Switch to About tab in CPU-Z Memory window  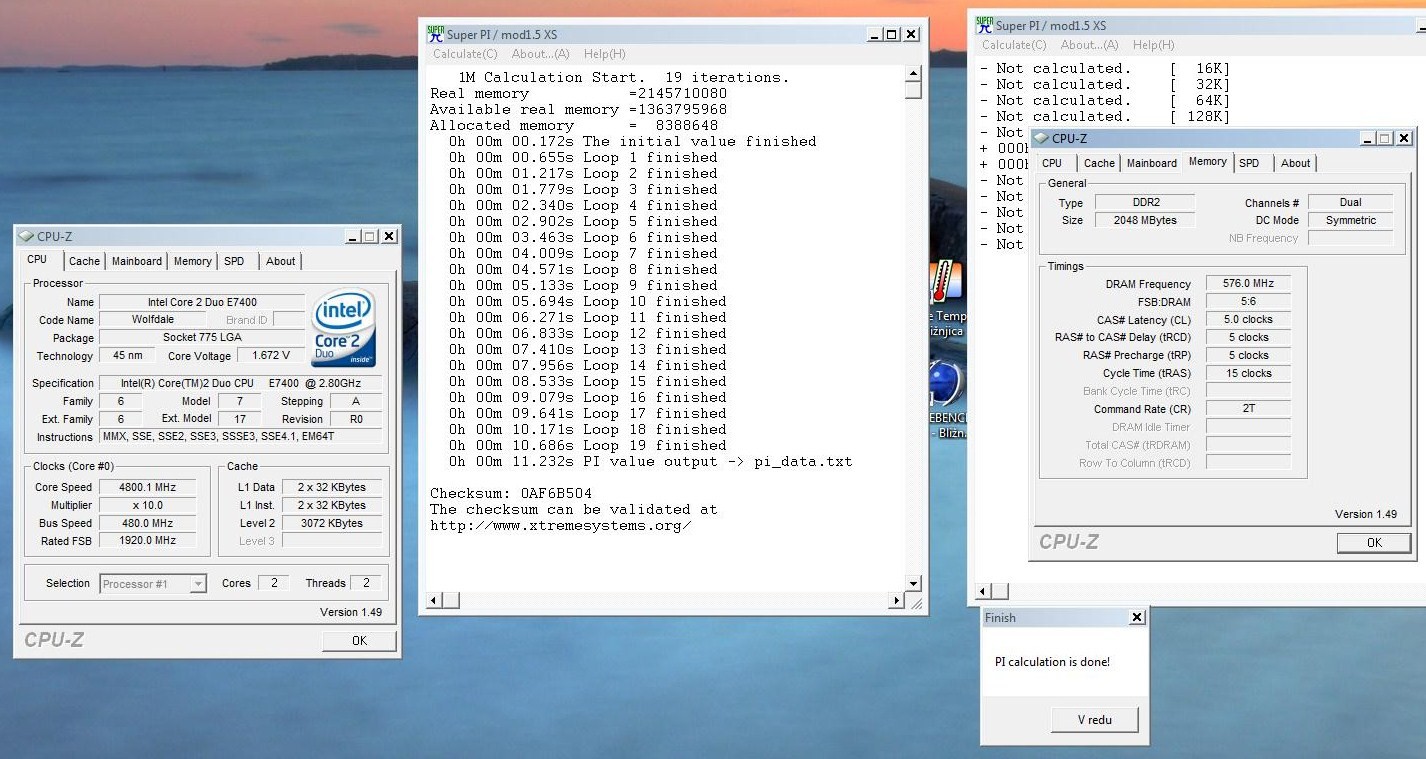(1295, 163)
